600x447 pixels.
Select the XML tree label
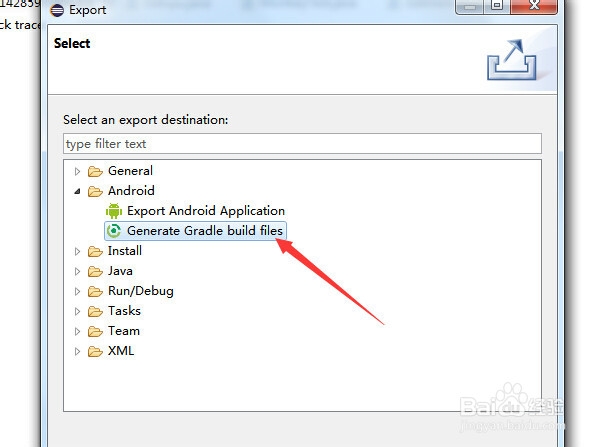click(121, 351)
